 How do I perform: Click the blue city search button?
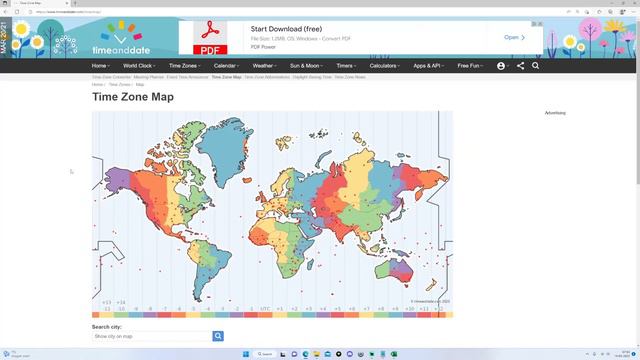point(218,336)
